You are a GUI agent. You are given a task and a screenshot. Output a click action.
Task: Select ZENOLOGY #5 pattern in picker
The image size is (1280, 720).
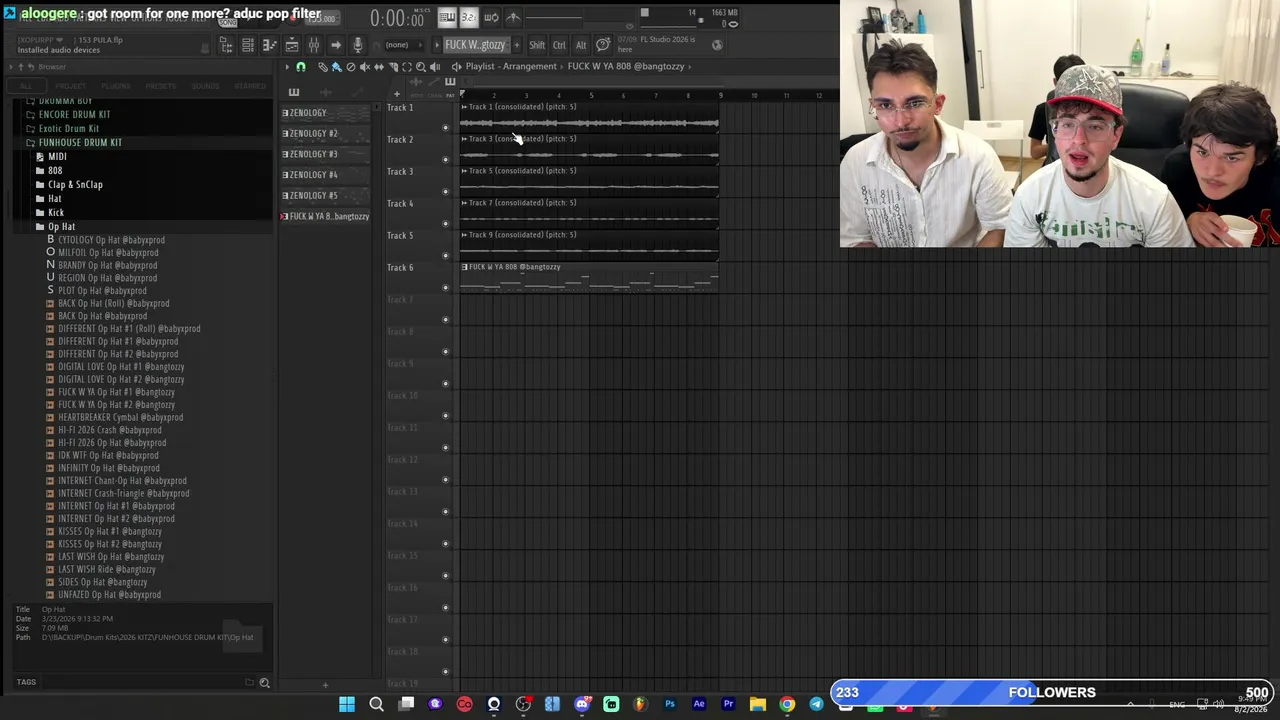pyautogui.click(x=325, y=196)
